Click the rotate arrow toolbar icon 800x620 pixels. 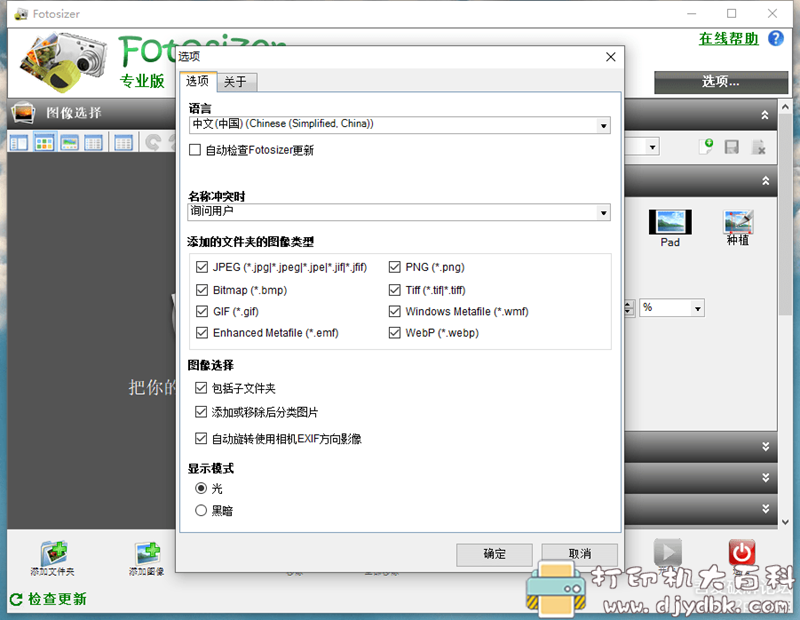point(153,142)
